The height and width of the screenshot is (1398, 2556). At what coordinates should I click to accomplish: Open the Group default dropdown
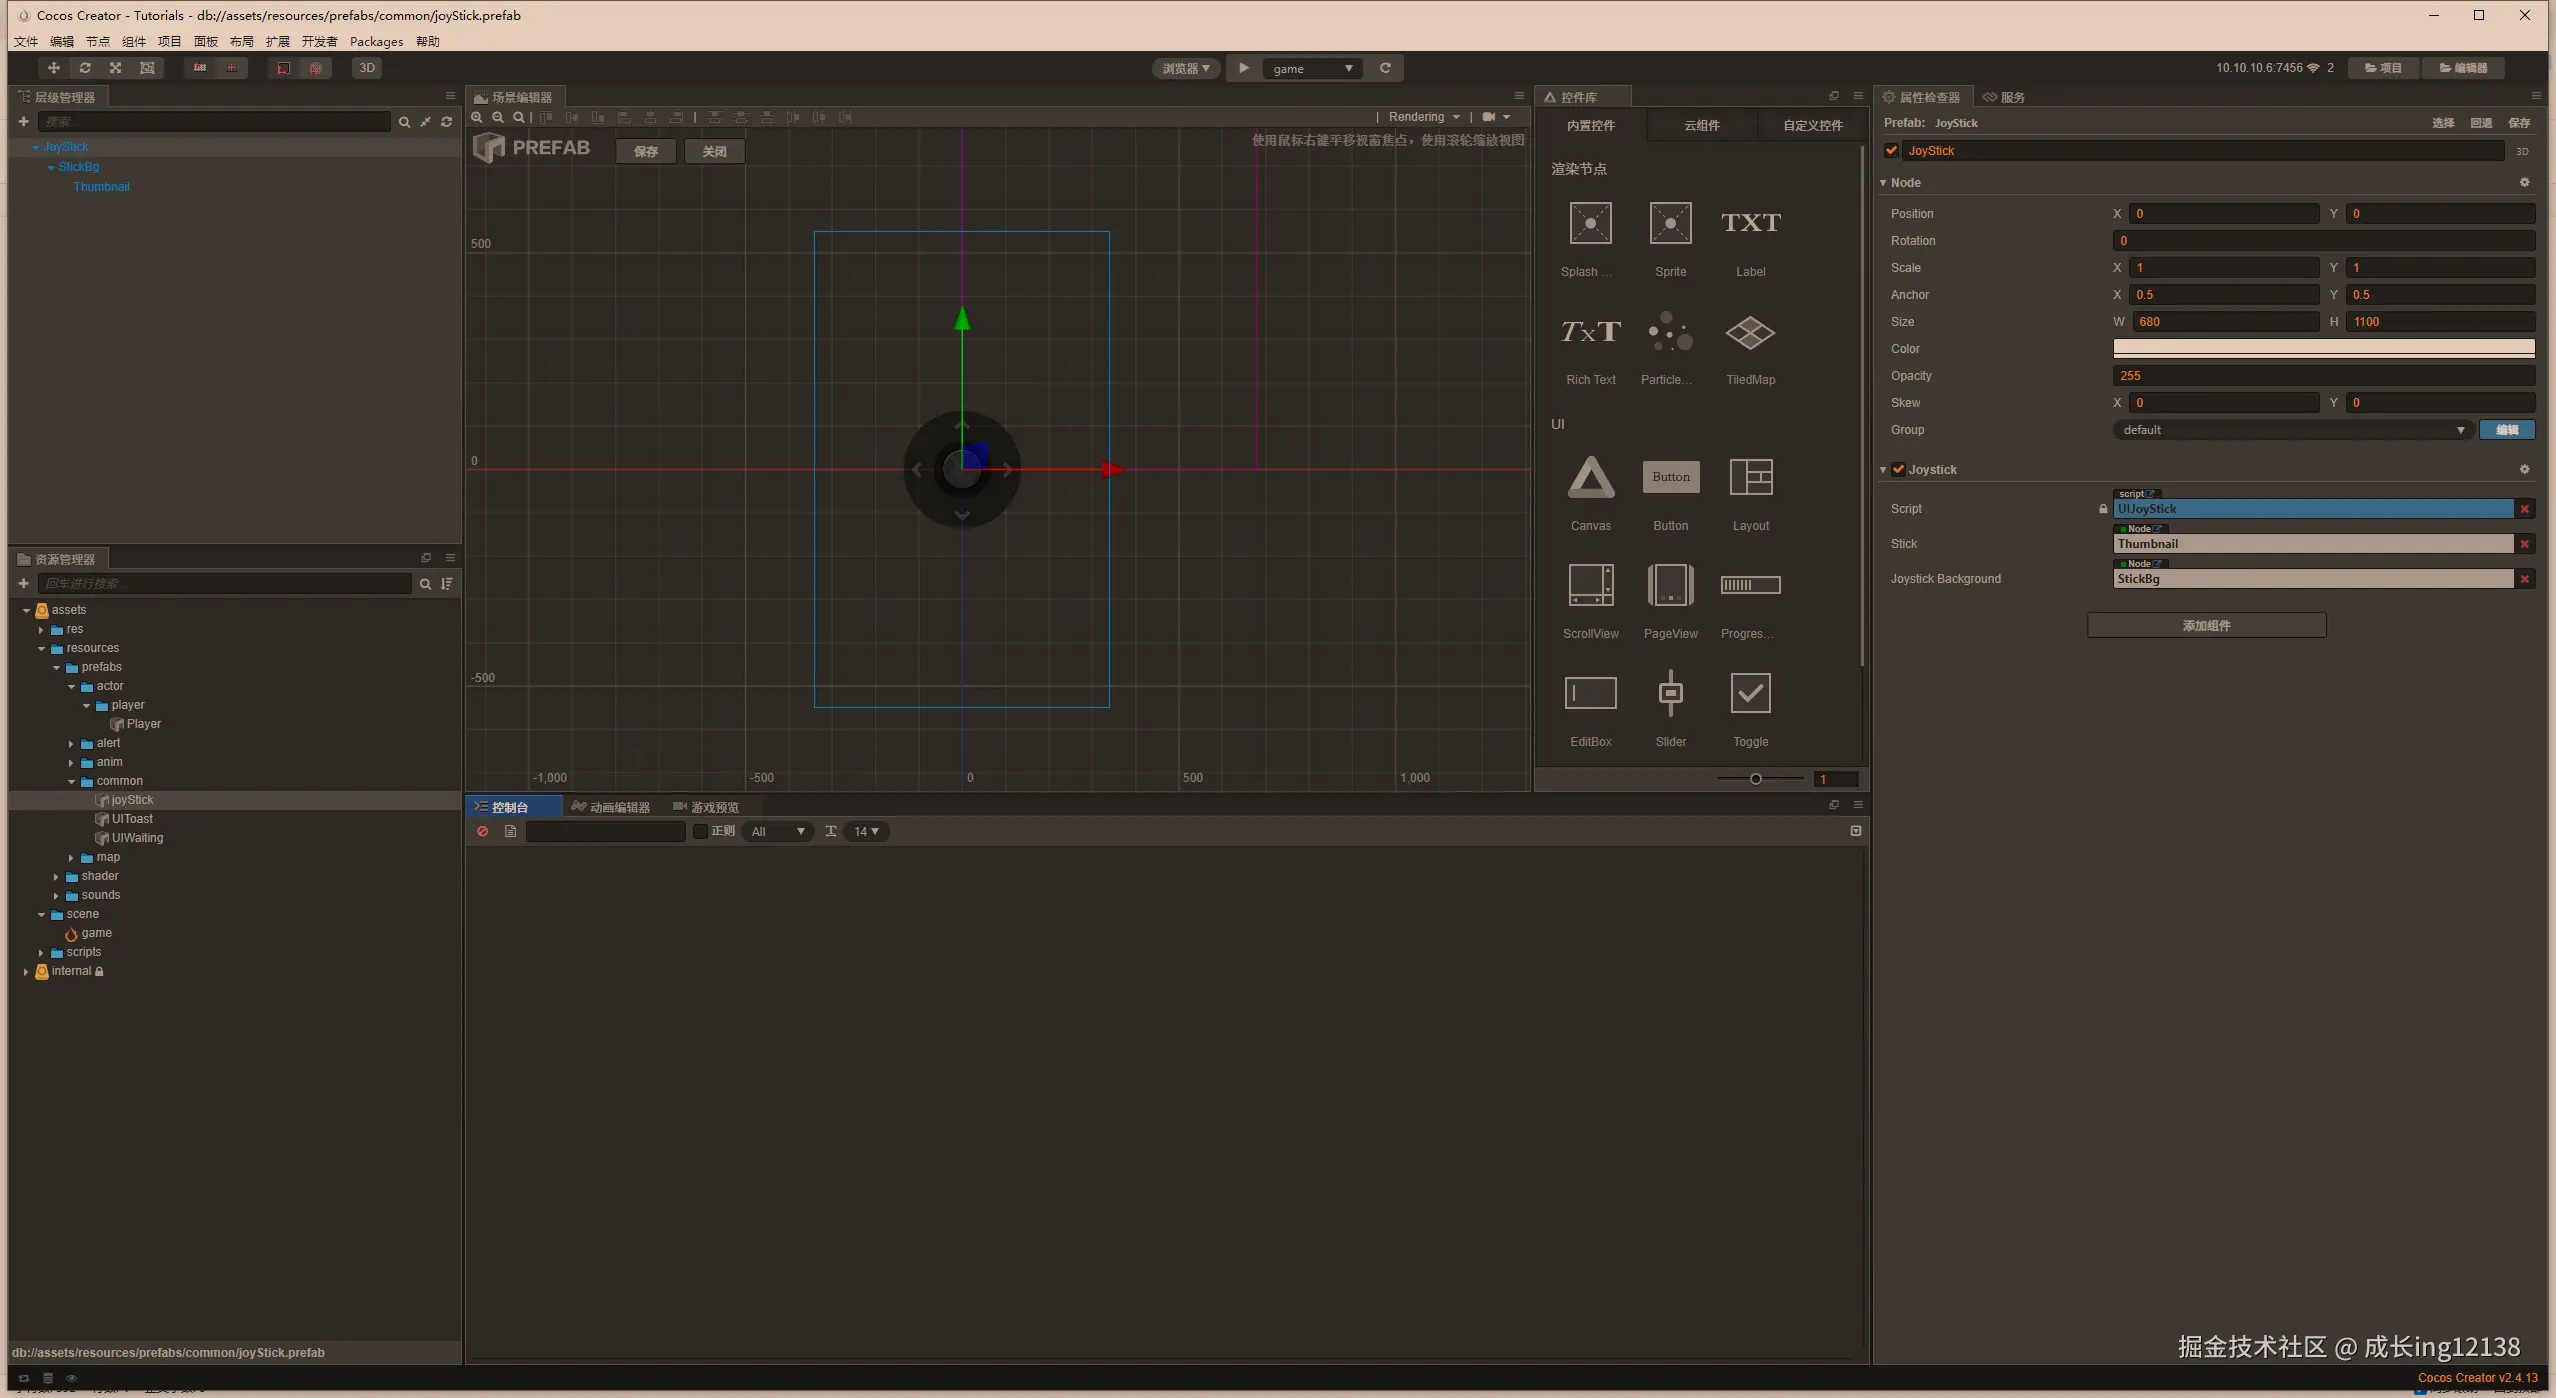pyautogui.click(x=2291, y=430)
